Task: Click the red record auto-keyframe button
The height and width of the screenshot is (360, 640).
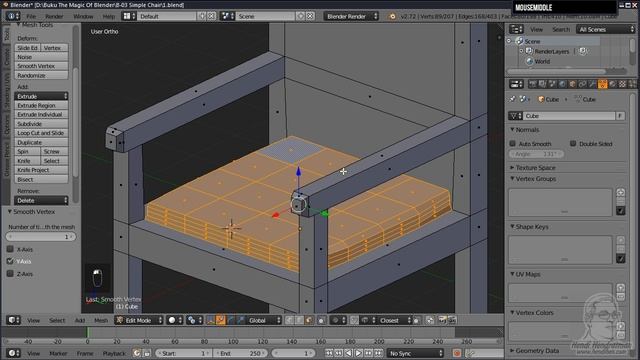Action: click(457, 353)
